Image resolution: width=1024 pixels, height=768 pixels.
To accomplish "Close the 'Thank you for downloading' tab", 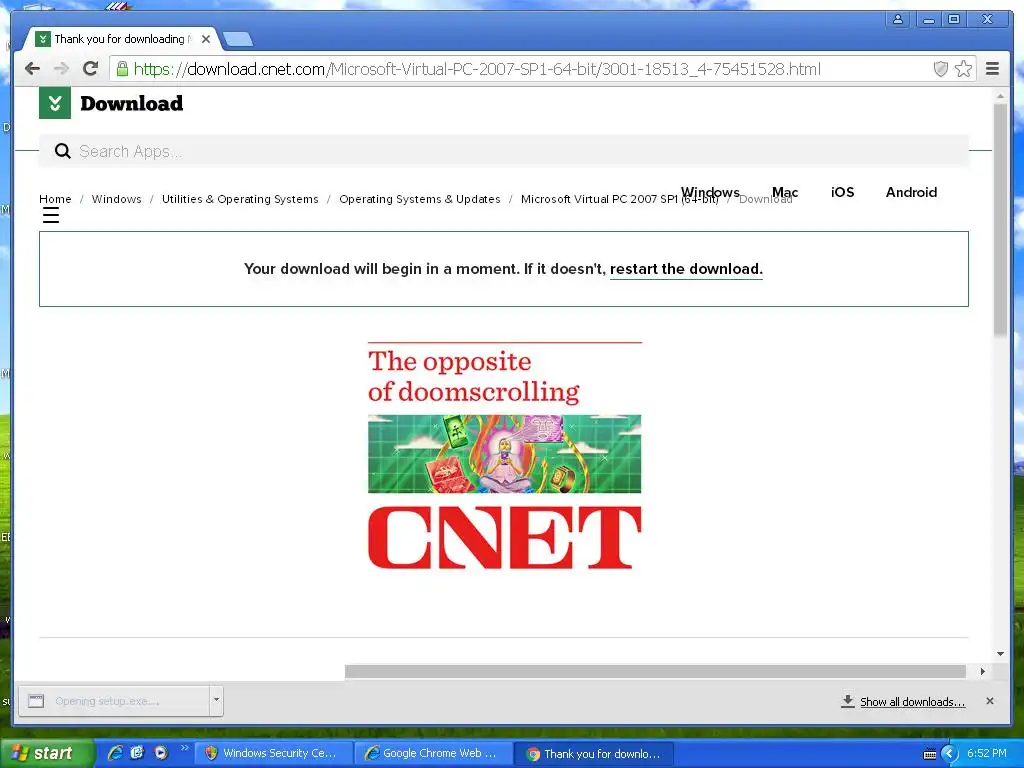I will (206, 39).
